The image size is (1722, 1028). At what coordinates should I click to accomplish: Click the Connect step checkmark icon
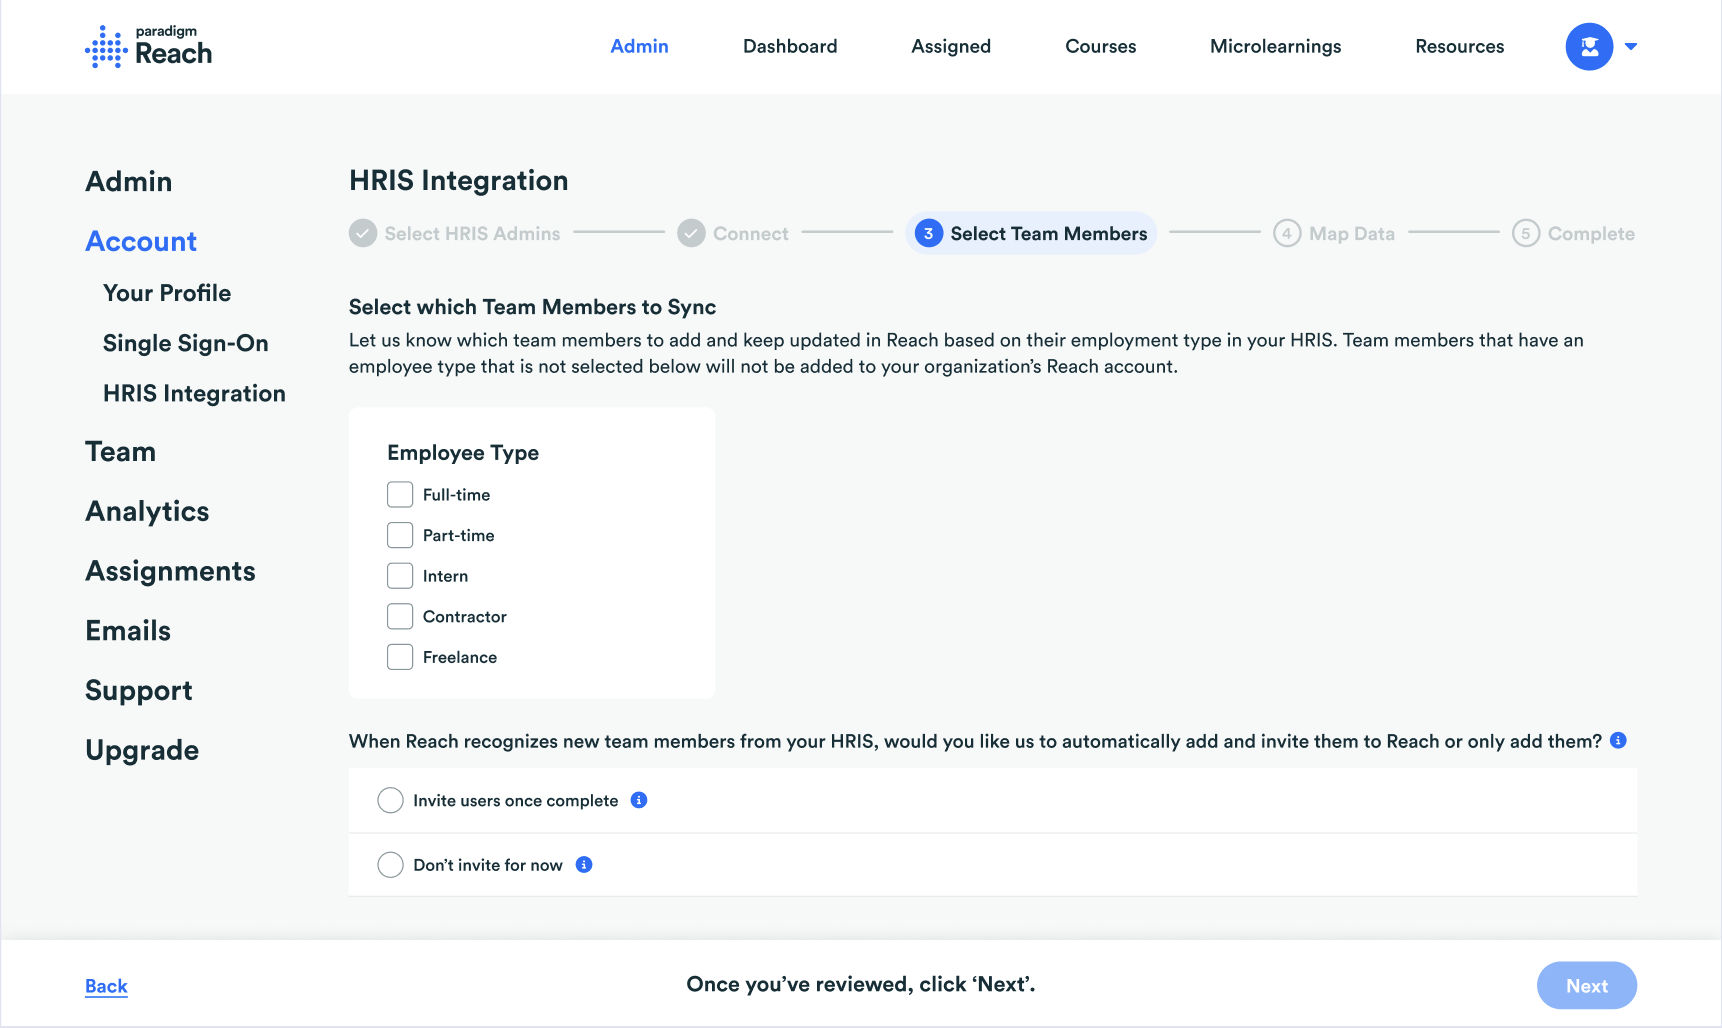point(691,233)
